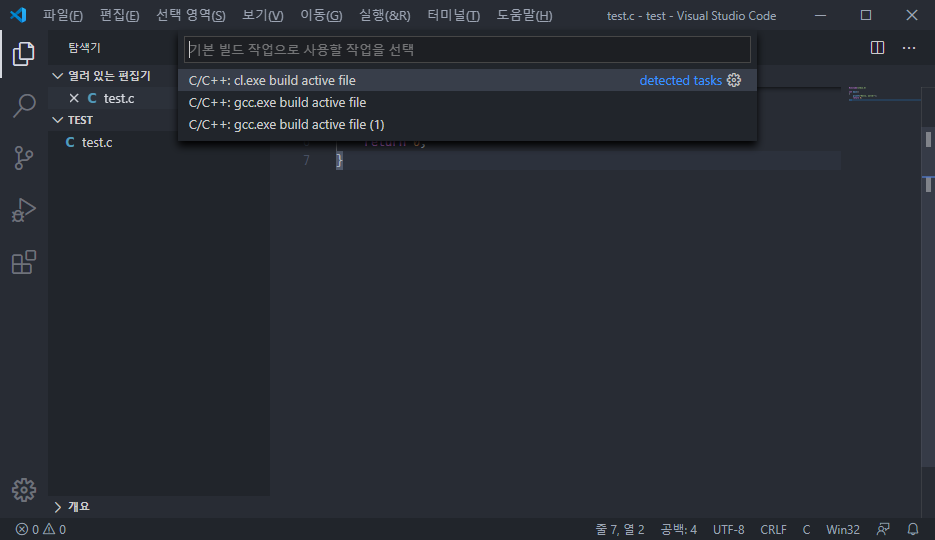Viewport: 935px width, 540px height.
Task: Click the errors and warnings status indicator
Action: click(41, 529)
